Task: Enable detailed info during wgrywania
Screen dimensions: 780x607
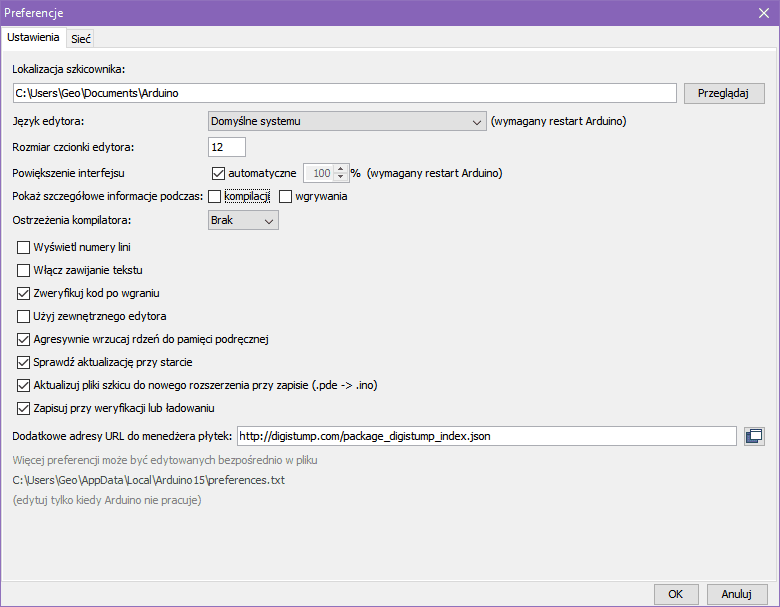Action: click(x=286, y=196)
